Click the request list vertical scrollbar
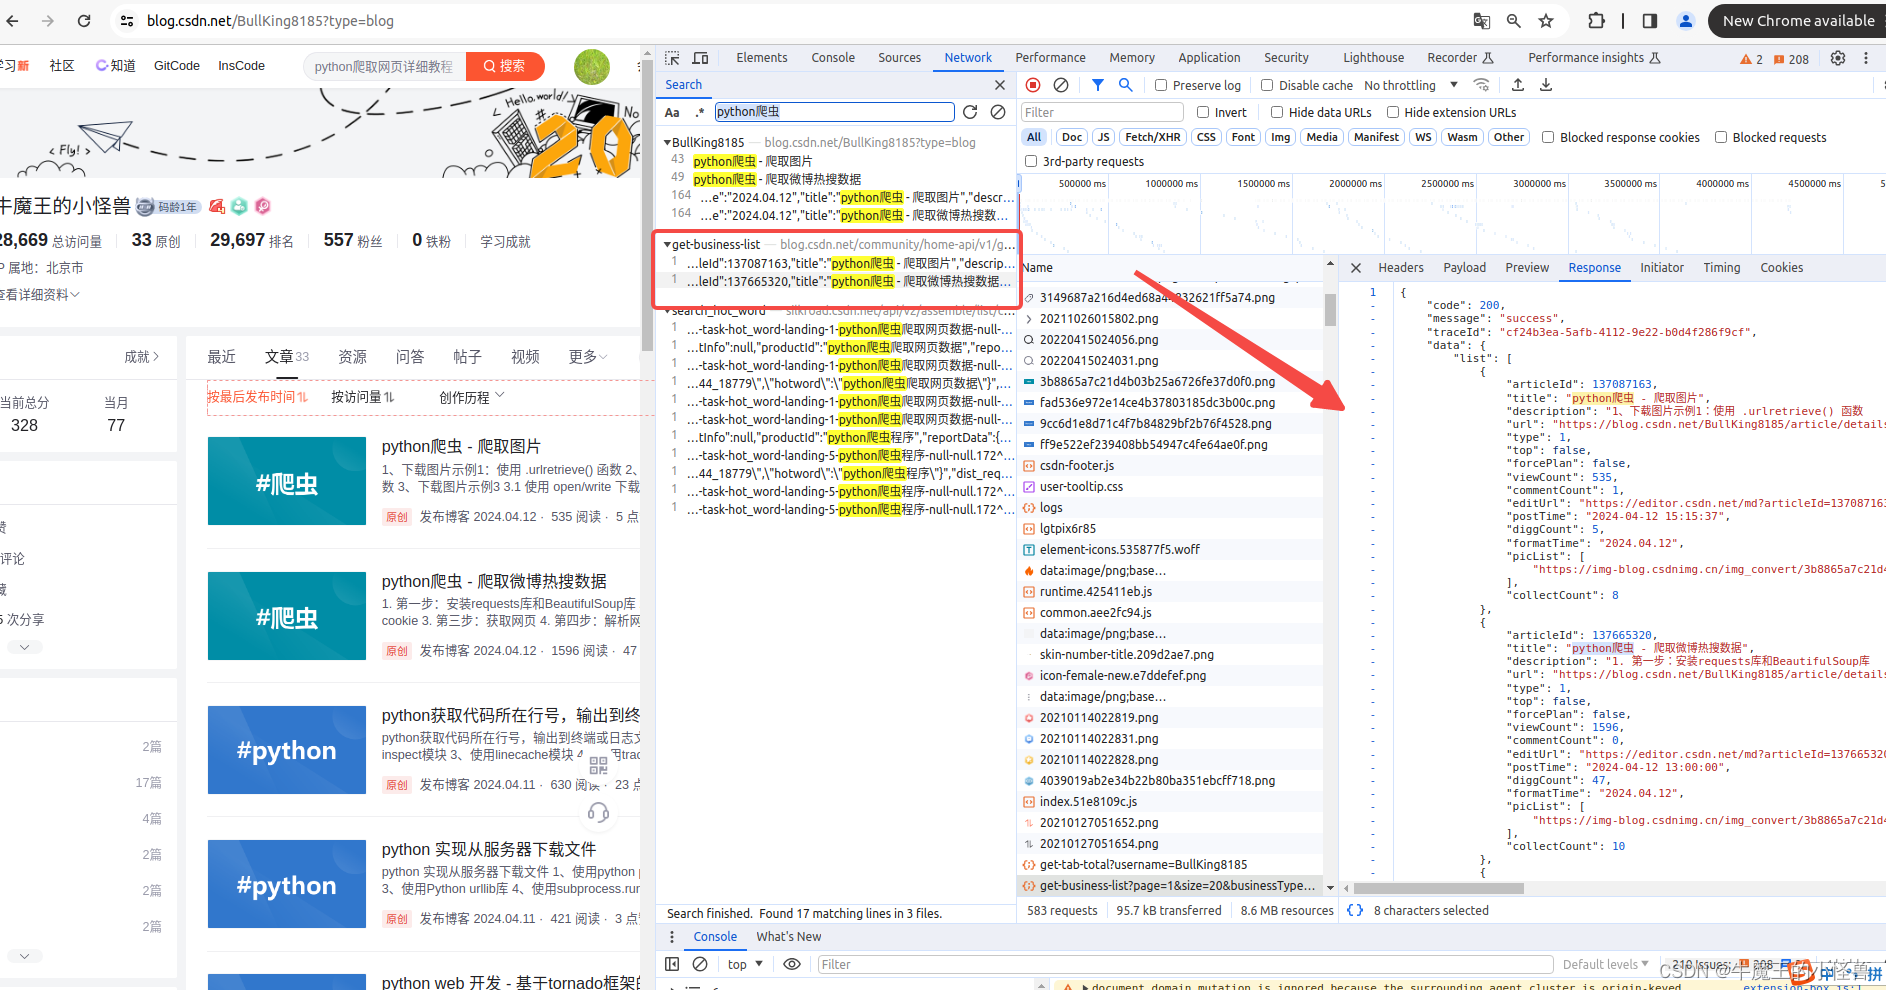 tap(1330, 310)
